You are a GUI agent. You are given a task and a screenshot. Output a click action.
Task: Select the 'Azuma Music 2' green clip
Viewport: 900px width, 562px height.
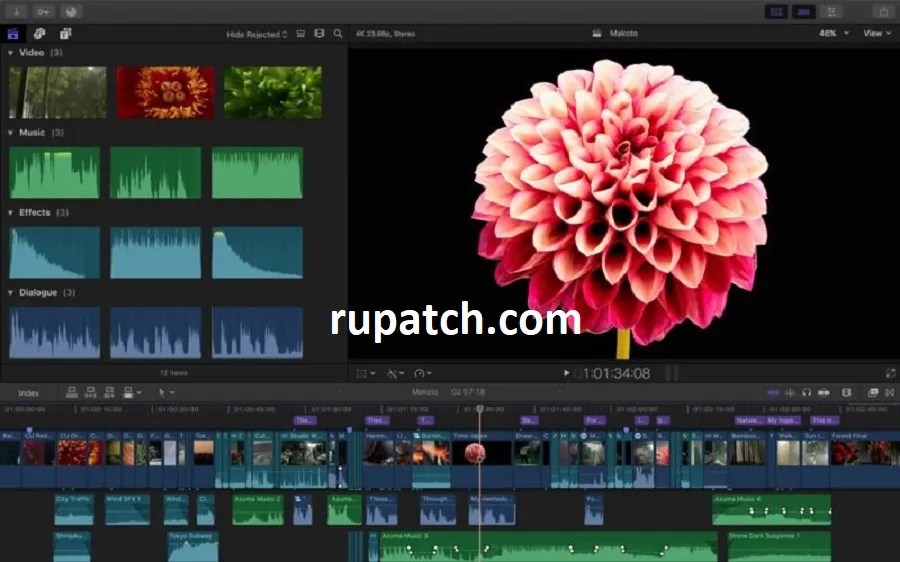click(x=258, y=509)
